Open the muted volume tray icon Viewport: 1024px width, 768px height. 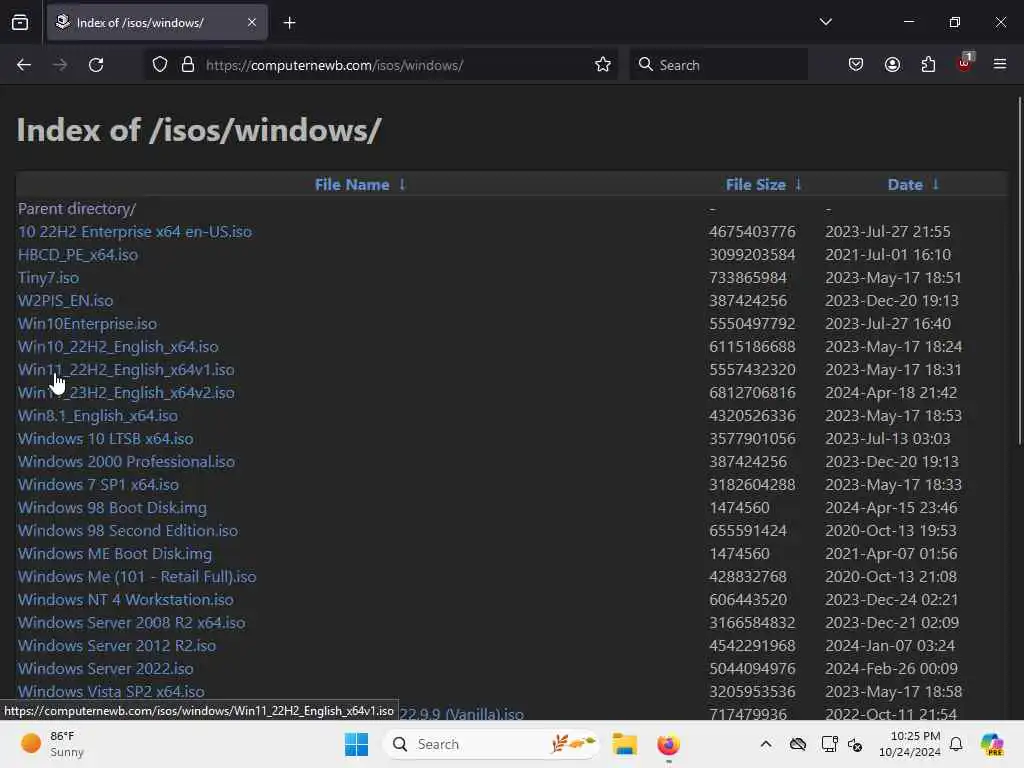(855, 744)
